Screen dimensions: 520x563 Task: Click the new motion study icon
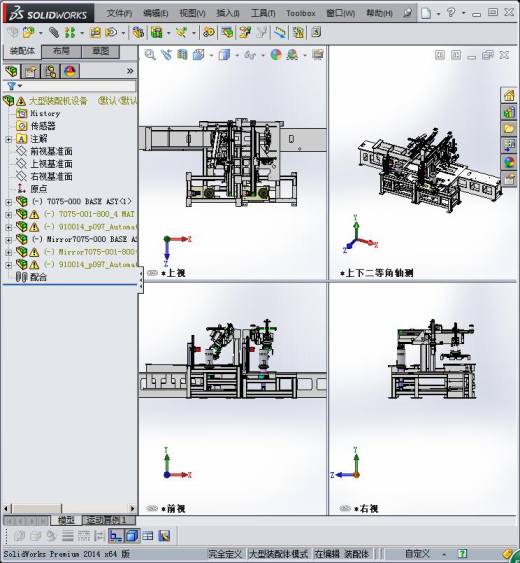[209, 33]
